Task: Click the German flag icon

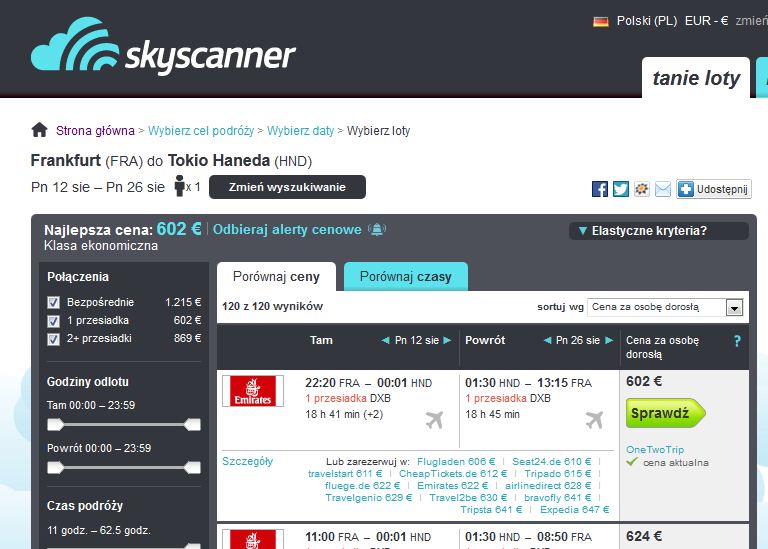Action: [600, 22]
